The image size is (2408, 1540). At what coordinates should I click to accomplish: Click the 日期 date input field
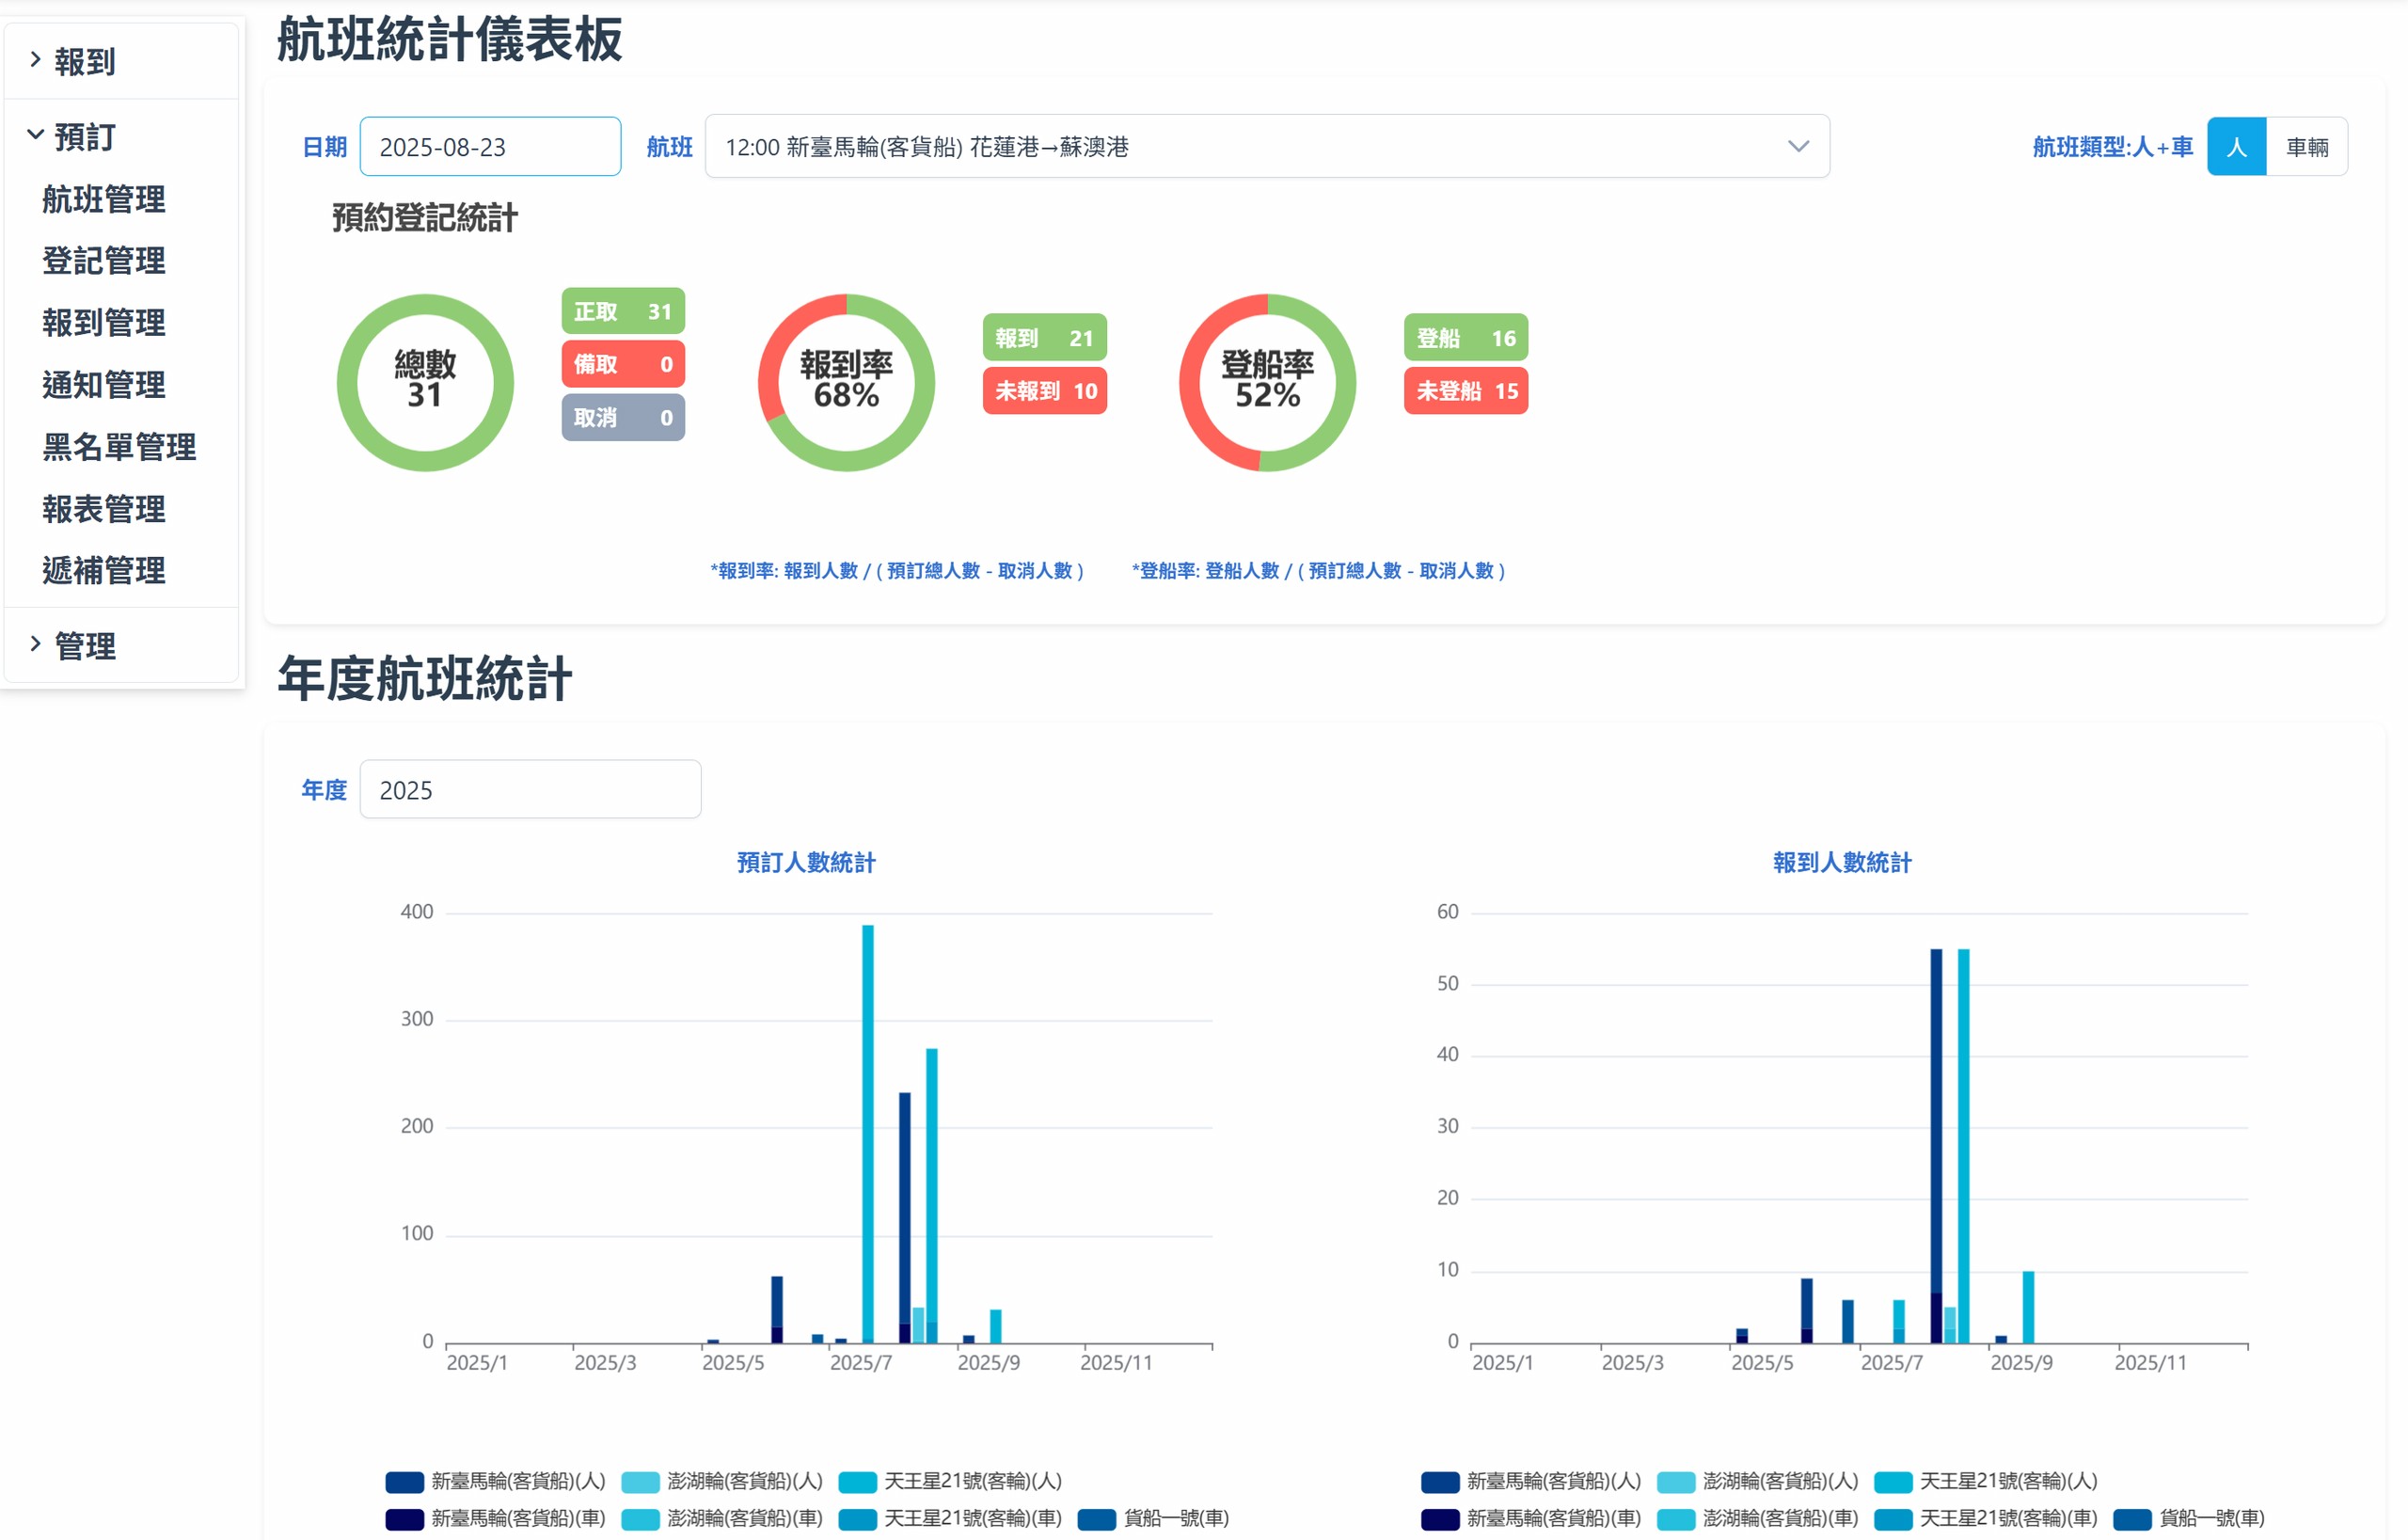point(490,147)
